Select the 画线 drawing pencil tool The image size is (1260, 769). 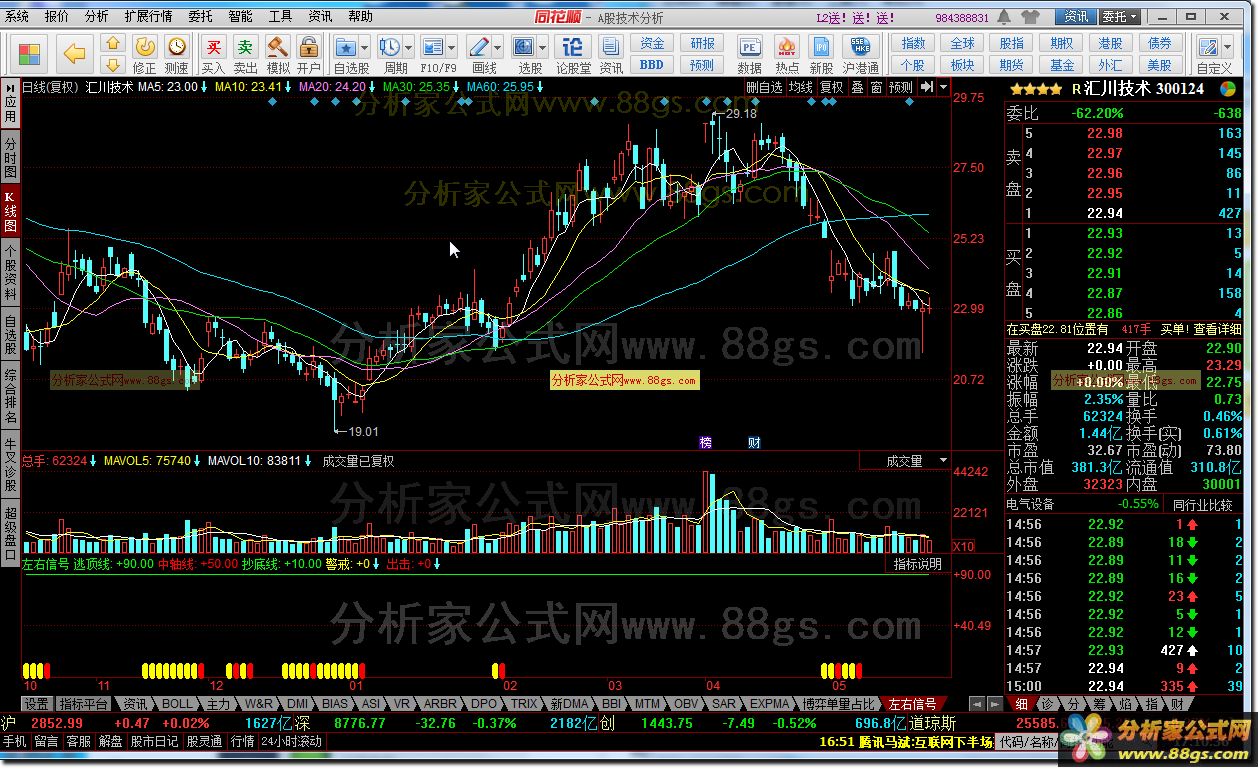pyautogui.click(x=479, y=46)
